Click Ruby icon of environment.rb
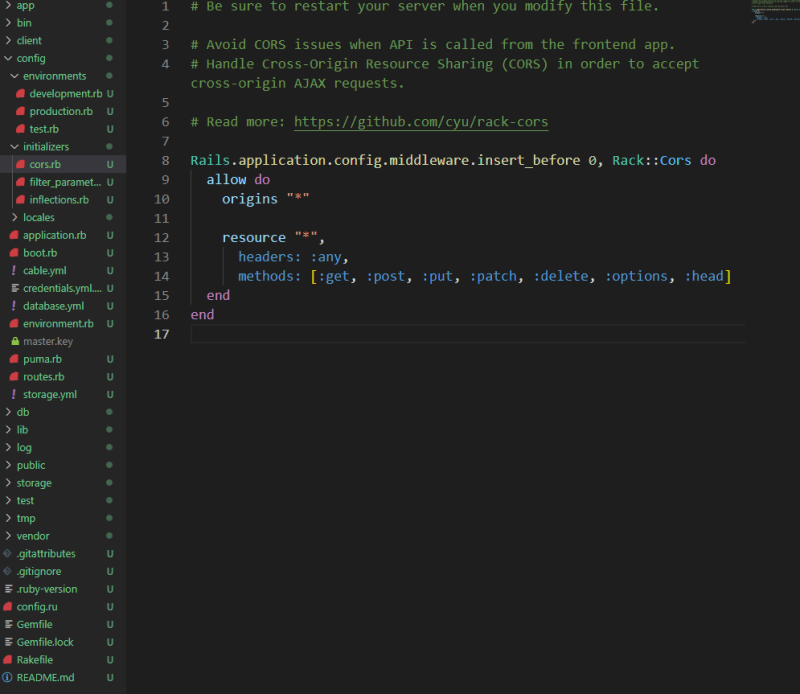This screenshot has width=800, height=694. coord(14,324)
